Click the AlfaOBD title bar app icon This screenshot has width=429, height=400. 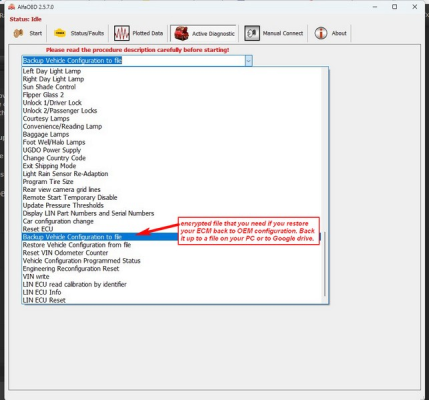(x=12, y=7)
